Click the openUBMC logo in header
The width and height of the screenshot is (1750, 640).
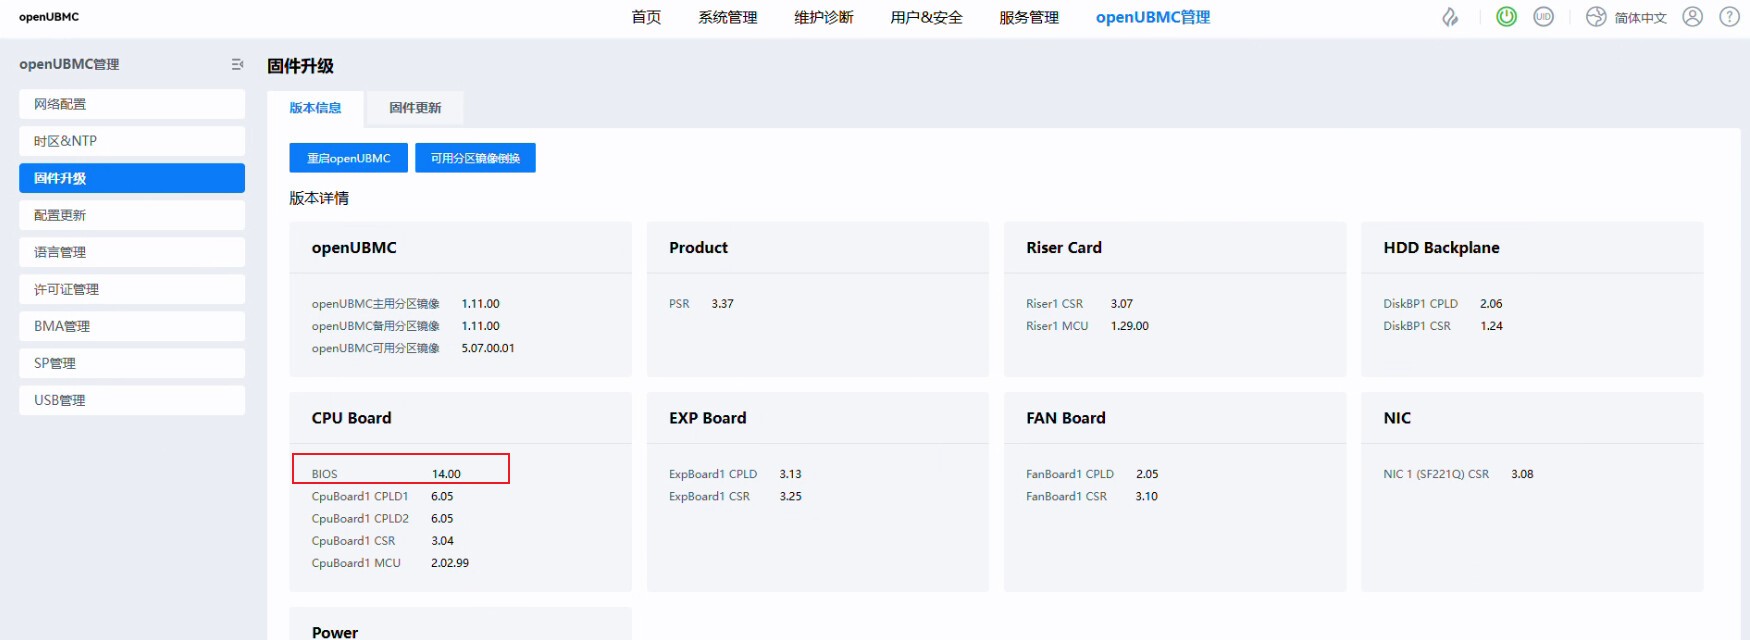49,17
